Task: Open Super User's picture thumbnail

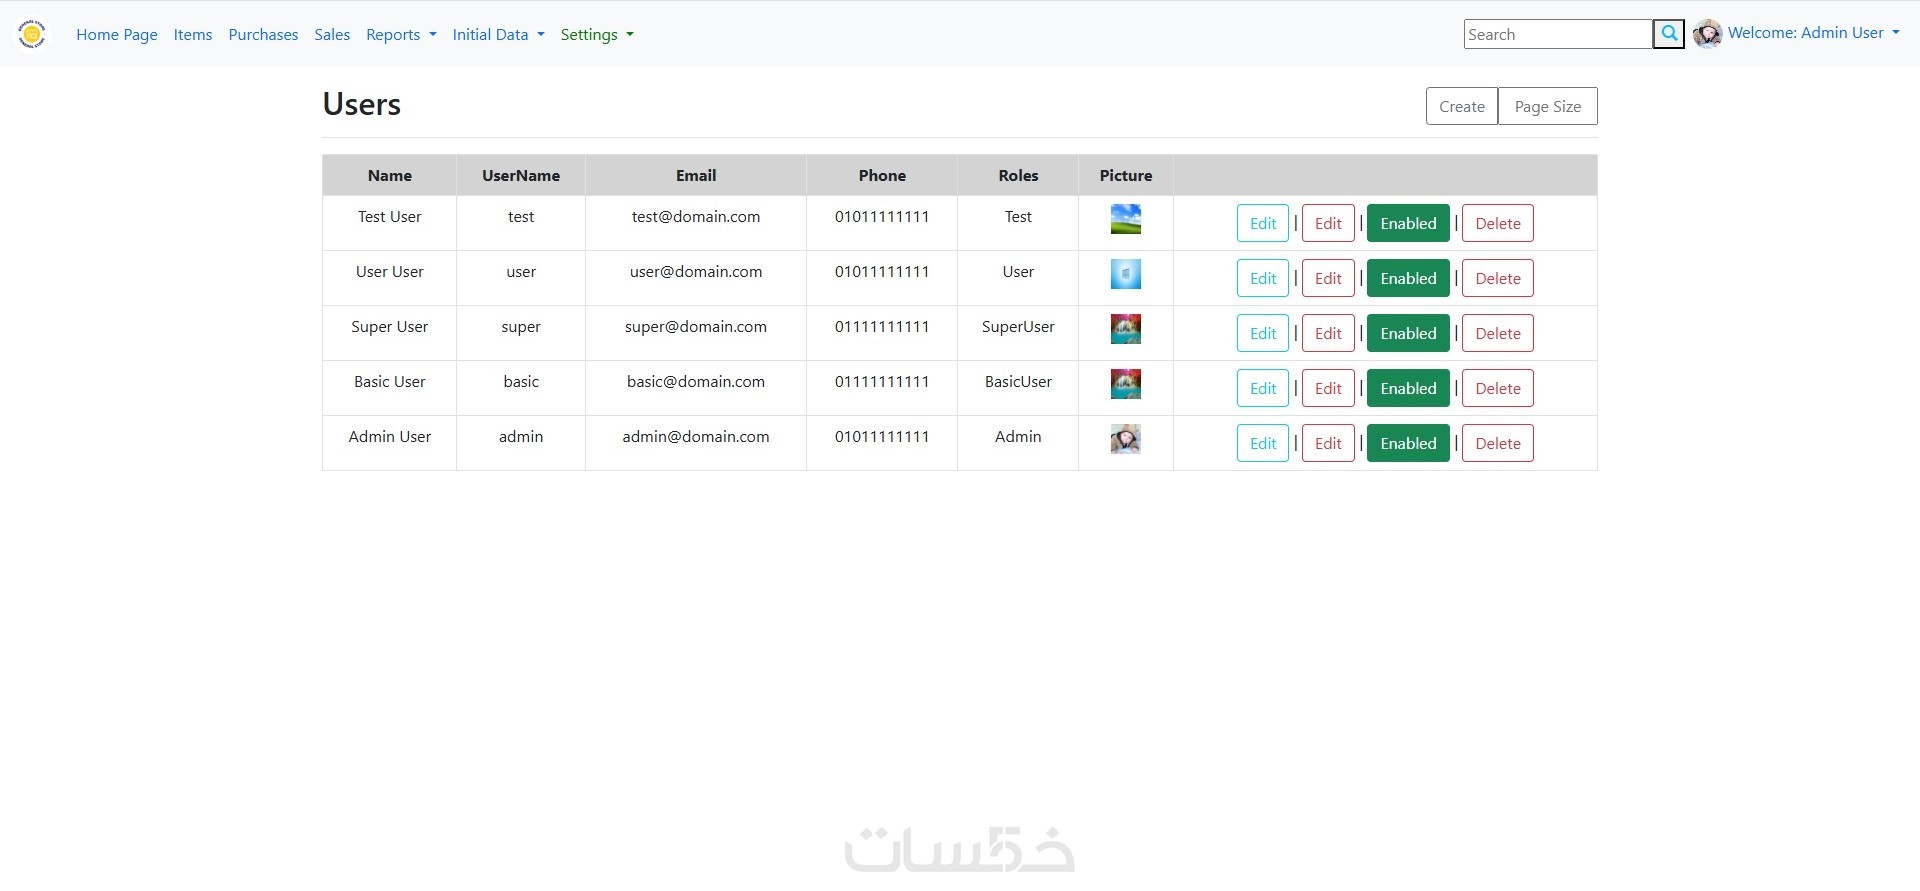Action: pos(1126,329)
